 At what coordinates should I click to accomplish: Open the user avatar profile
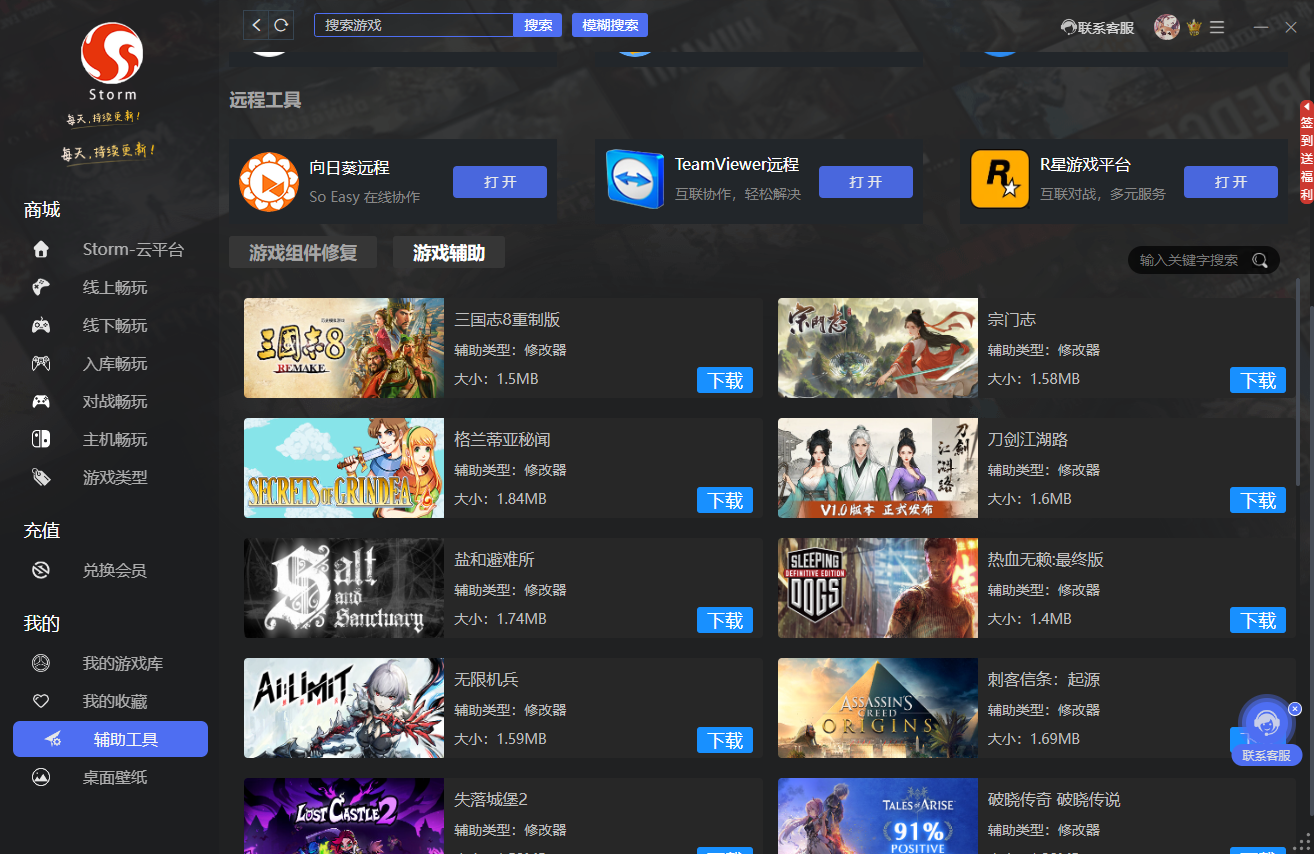[1166, 27]
